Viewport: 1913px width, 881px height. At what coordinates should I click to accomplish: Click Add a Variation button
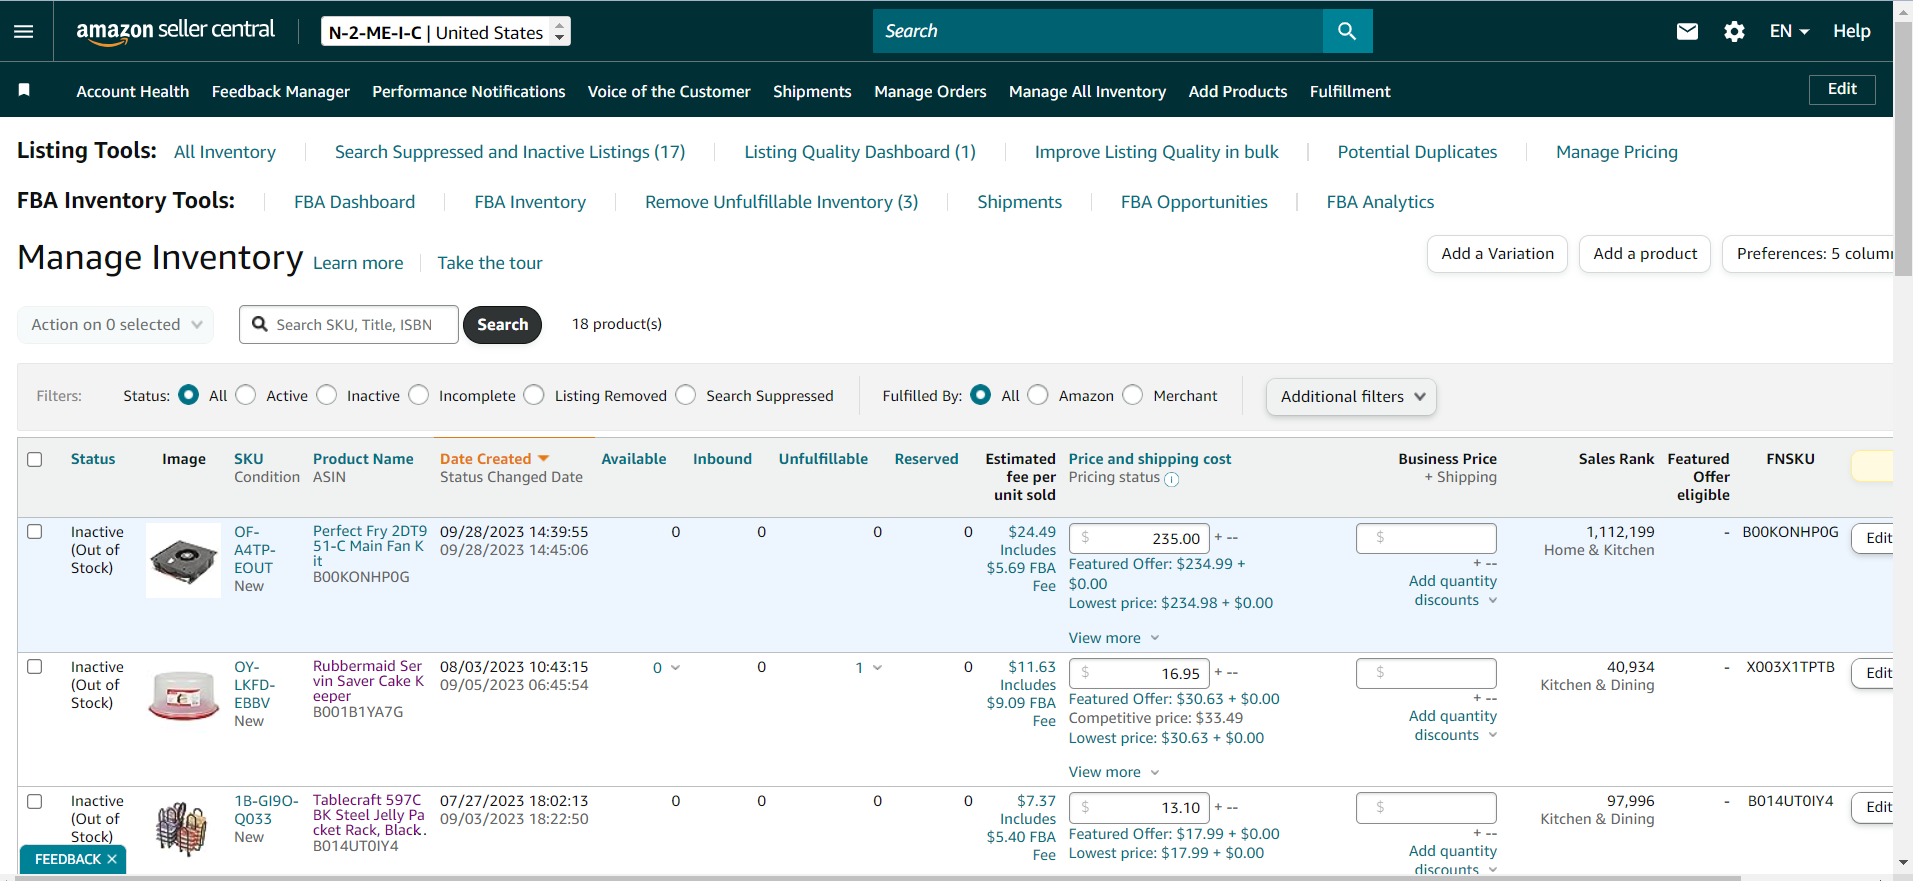[1497, 254]
